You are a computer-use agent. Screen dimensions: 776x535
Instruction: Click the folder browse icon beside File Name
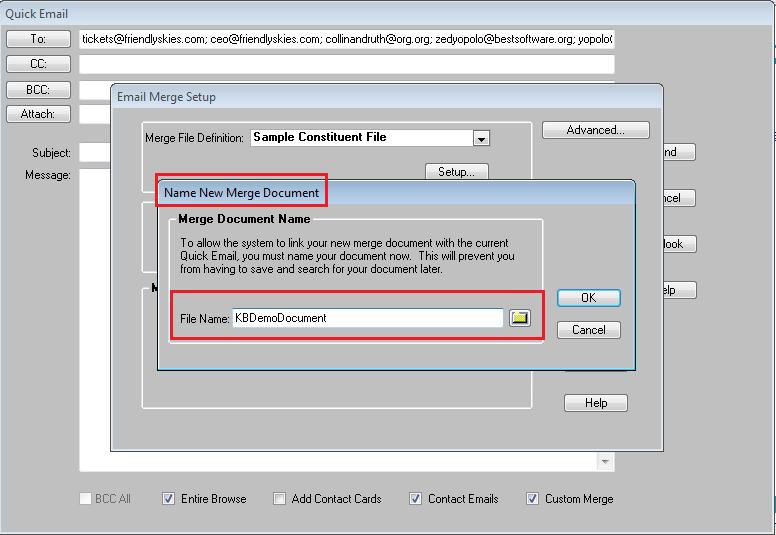coord(519,318)
